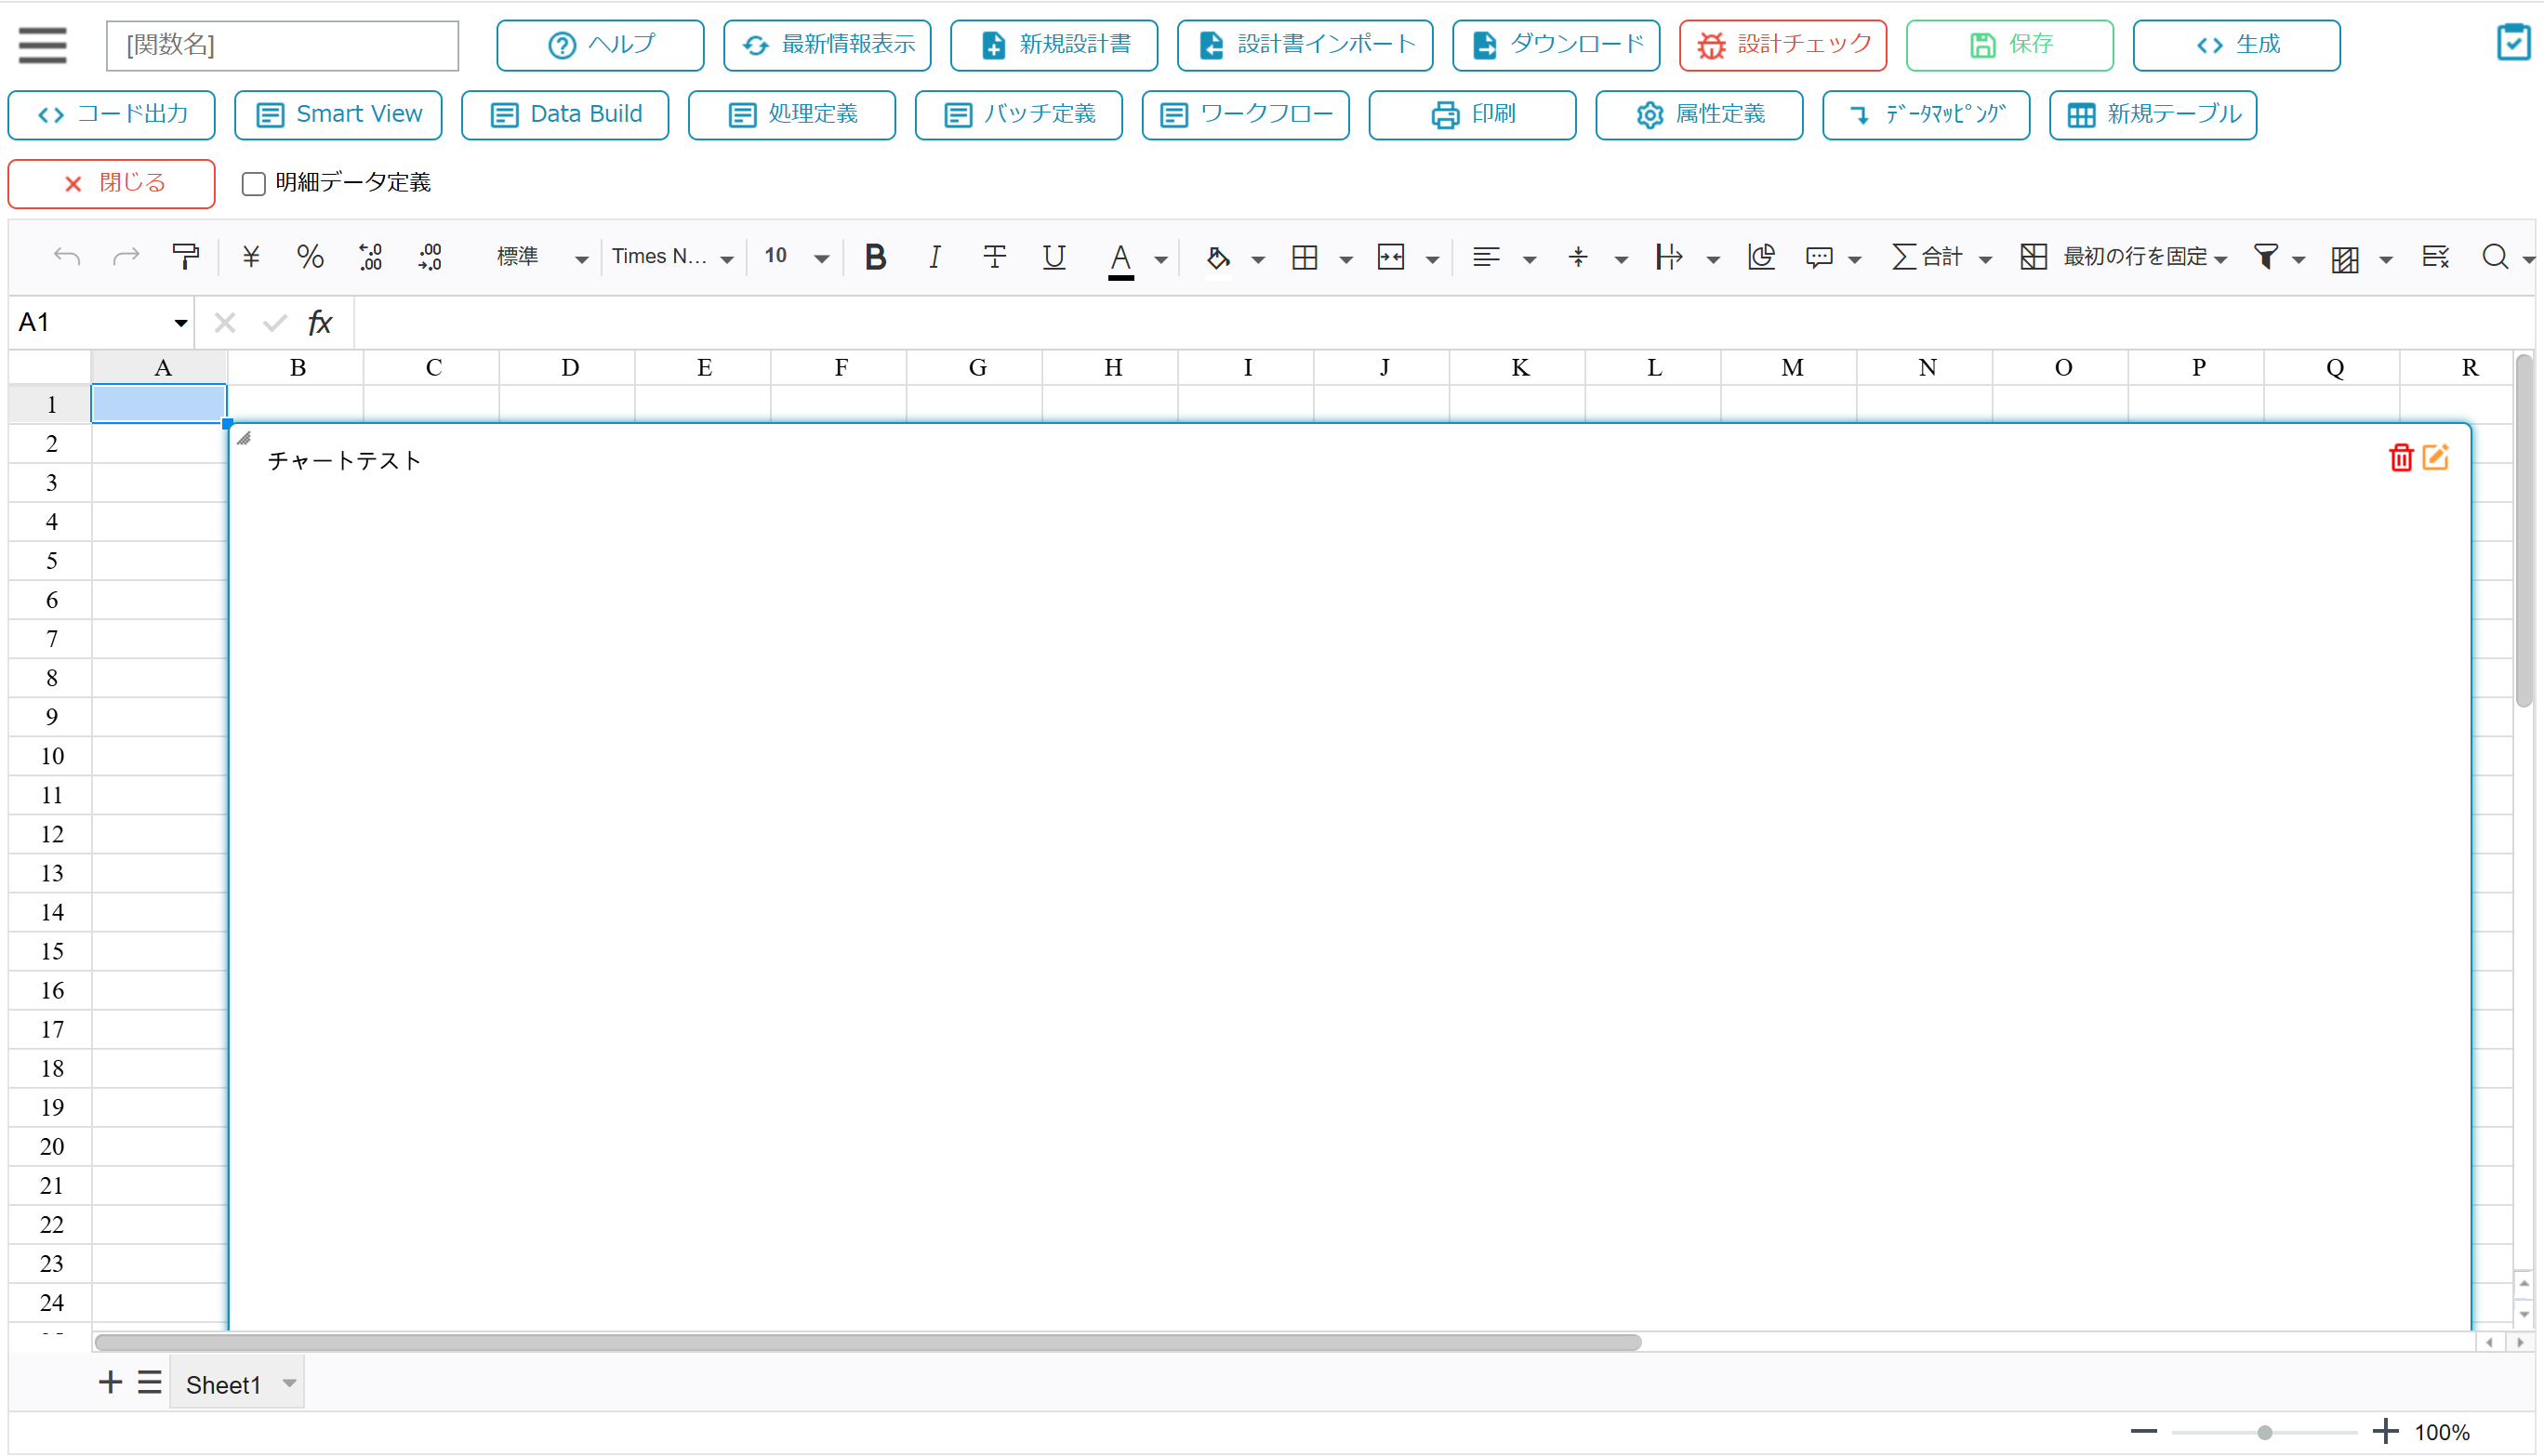Check the 明細データ定義 checkbox

253,183
